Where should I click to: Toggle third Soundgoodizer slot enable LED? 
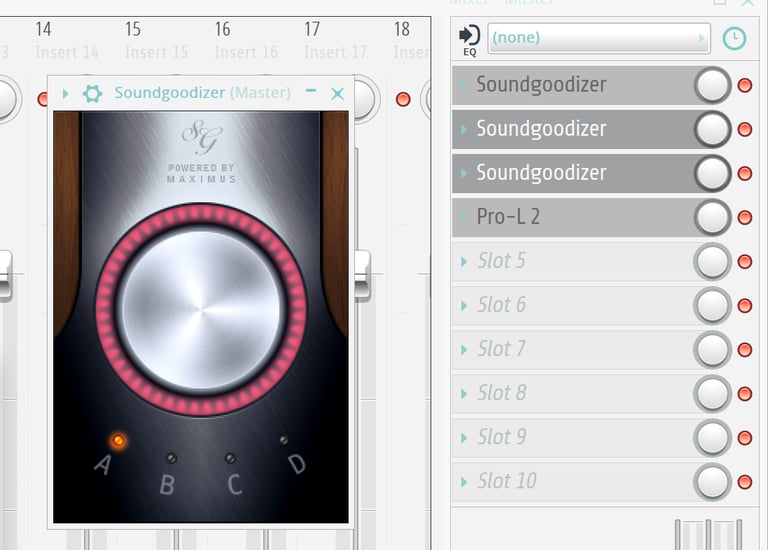[745, 173]
